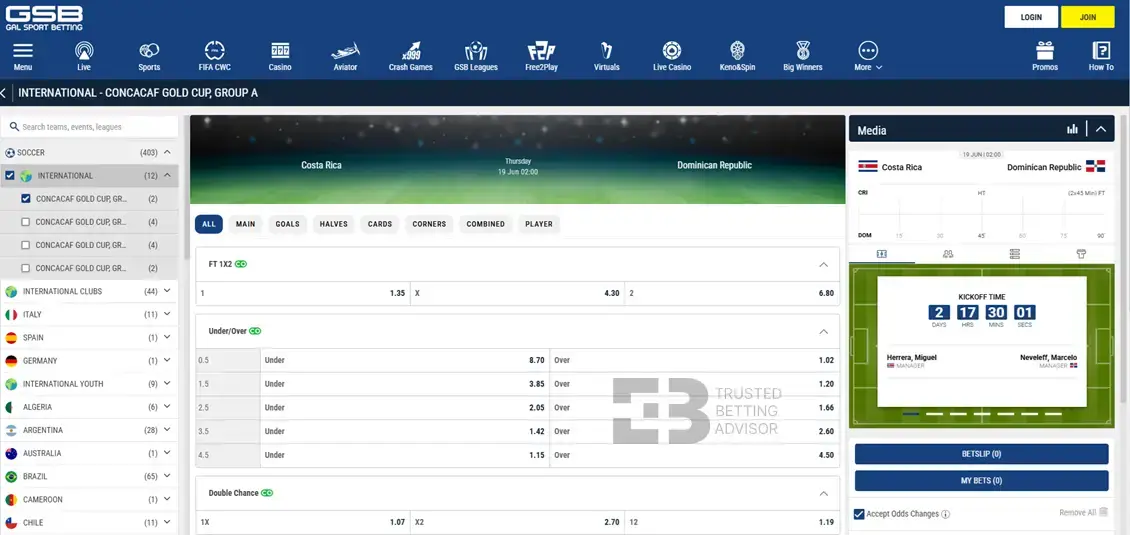Click the second carousel indicator in match tracker
Screen dimensions: 1130x535
tap(933, 414)
